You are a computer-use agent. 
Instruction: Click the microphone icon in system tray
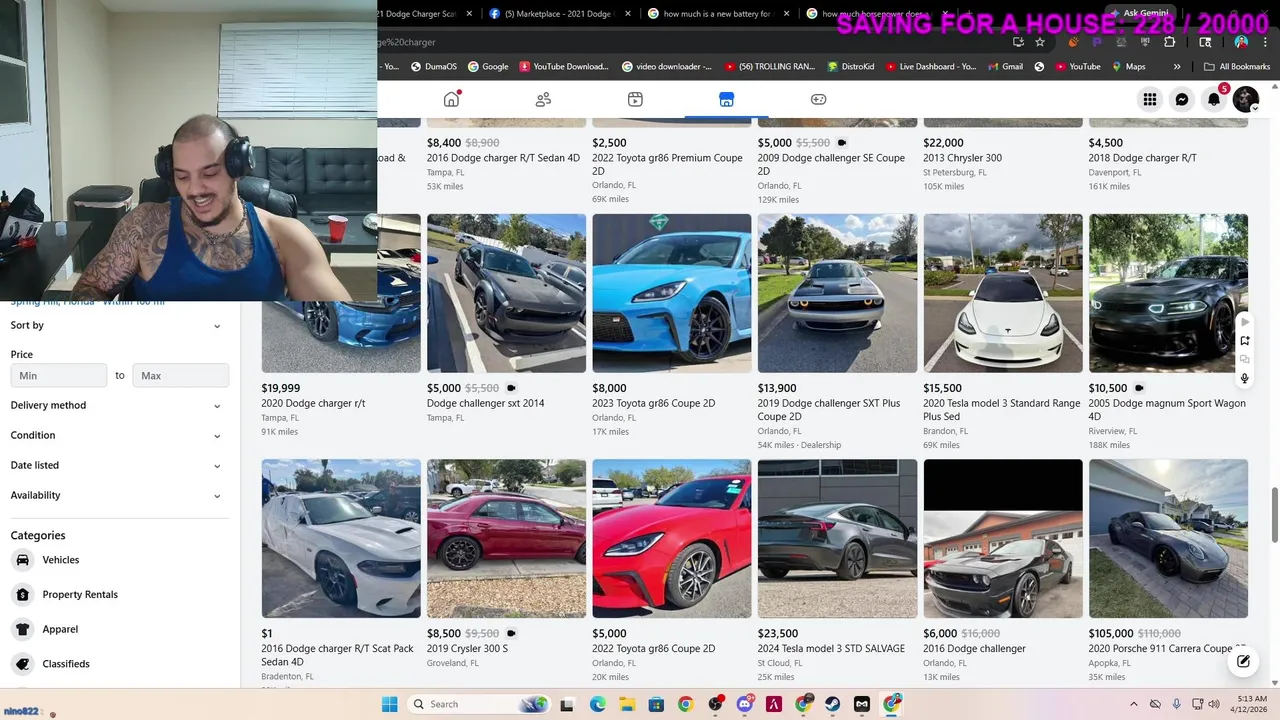click(x=1176, y=704)
